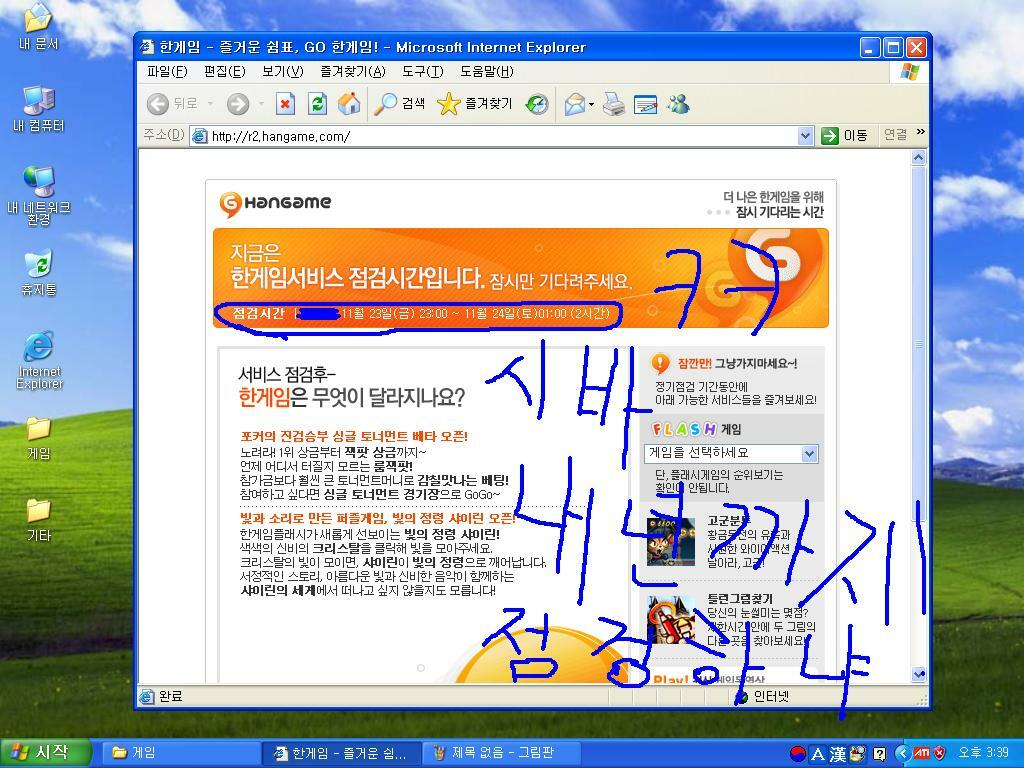This screenshot has width=1024, height=768.
Task: Click the 고군분투 game thumbnail
Action: point(671,541)
